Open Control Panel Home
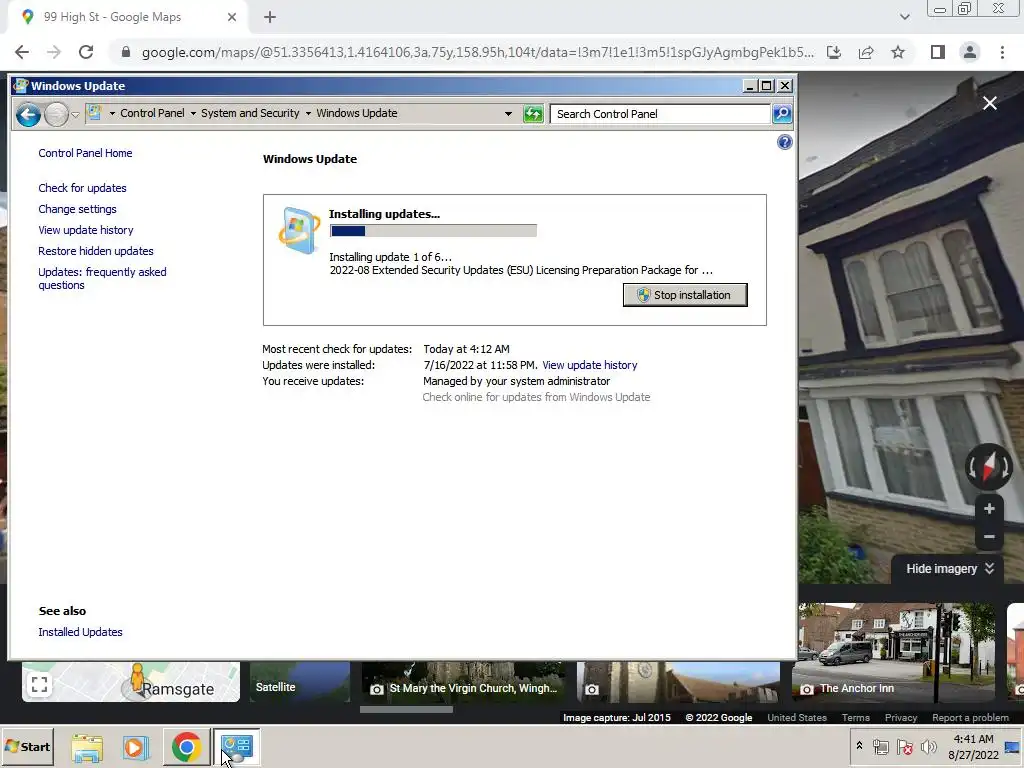 click(85, 153)
